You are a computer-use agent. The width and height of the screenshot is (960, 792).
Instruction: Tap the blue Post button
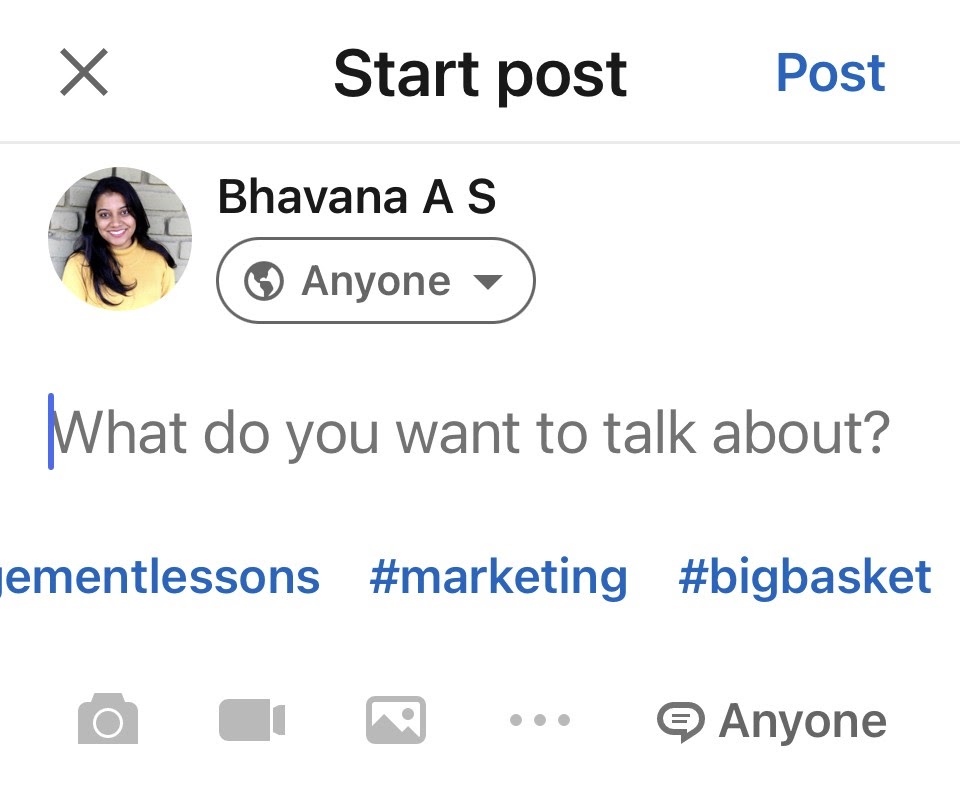[830, 73]
